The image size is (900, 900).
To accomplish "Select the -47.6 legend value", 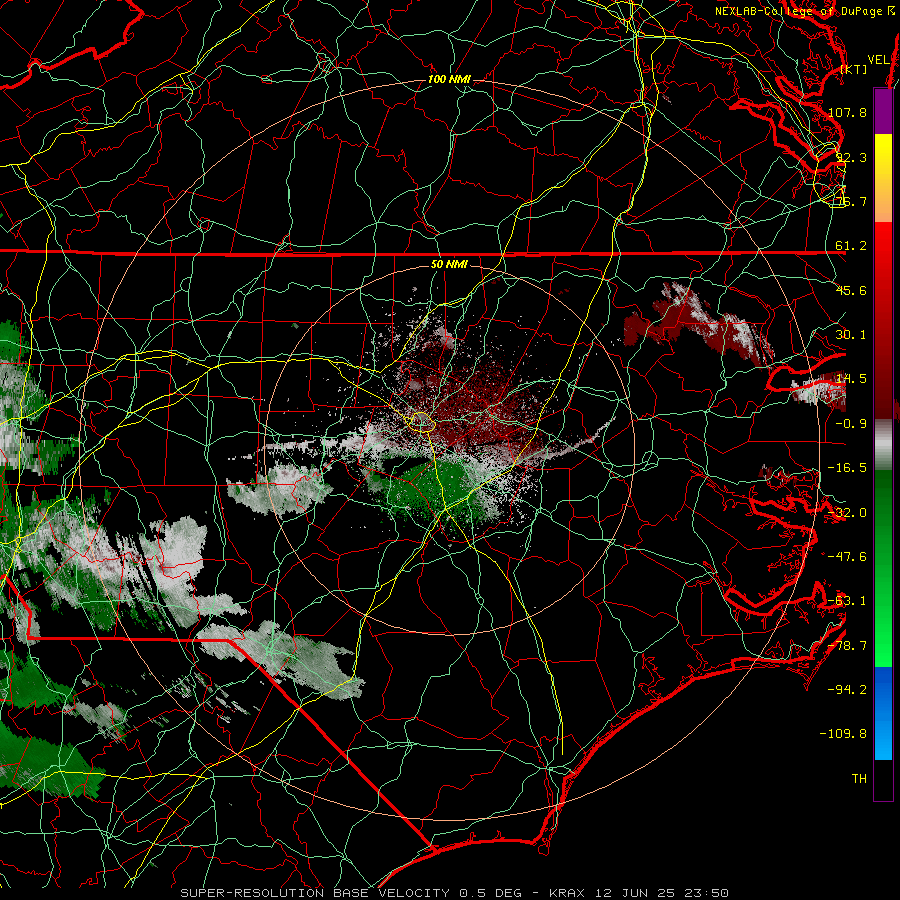I will point(847,557).
